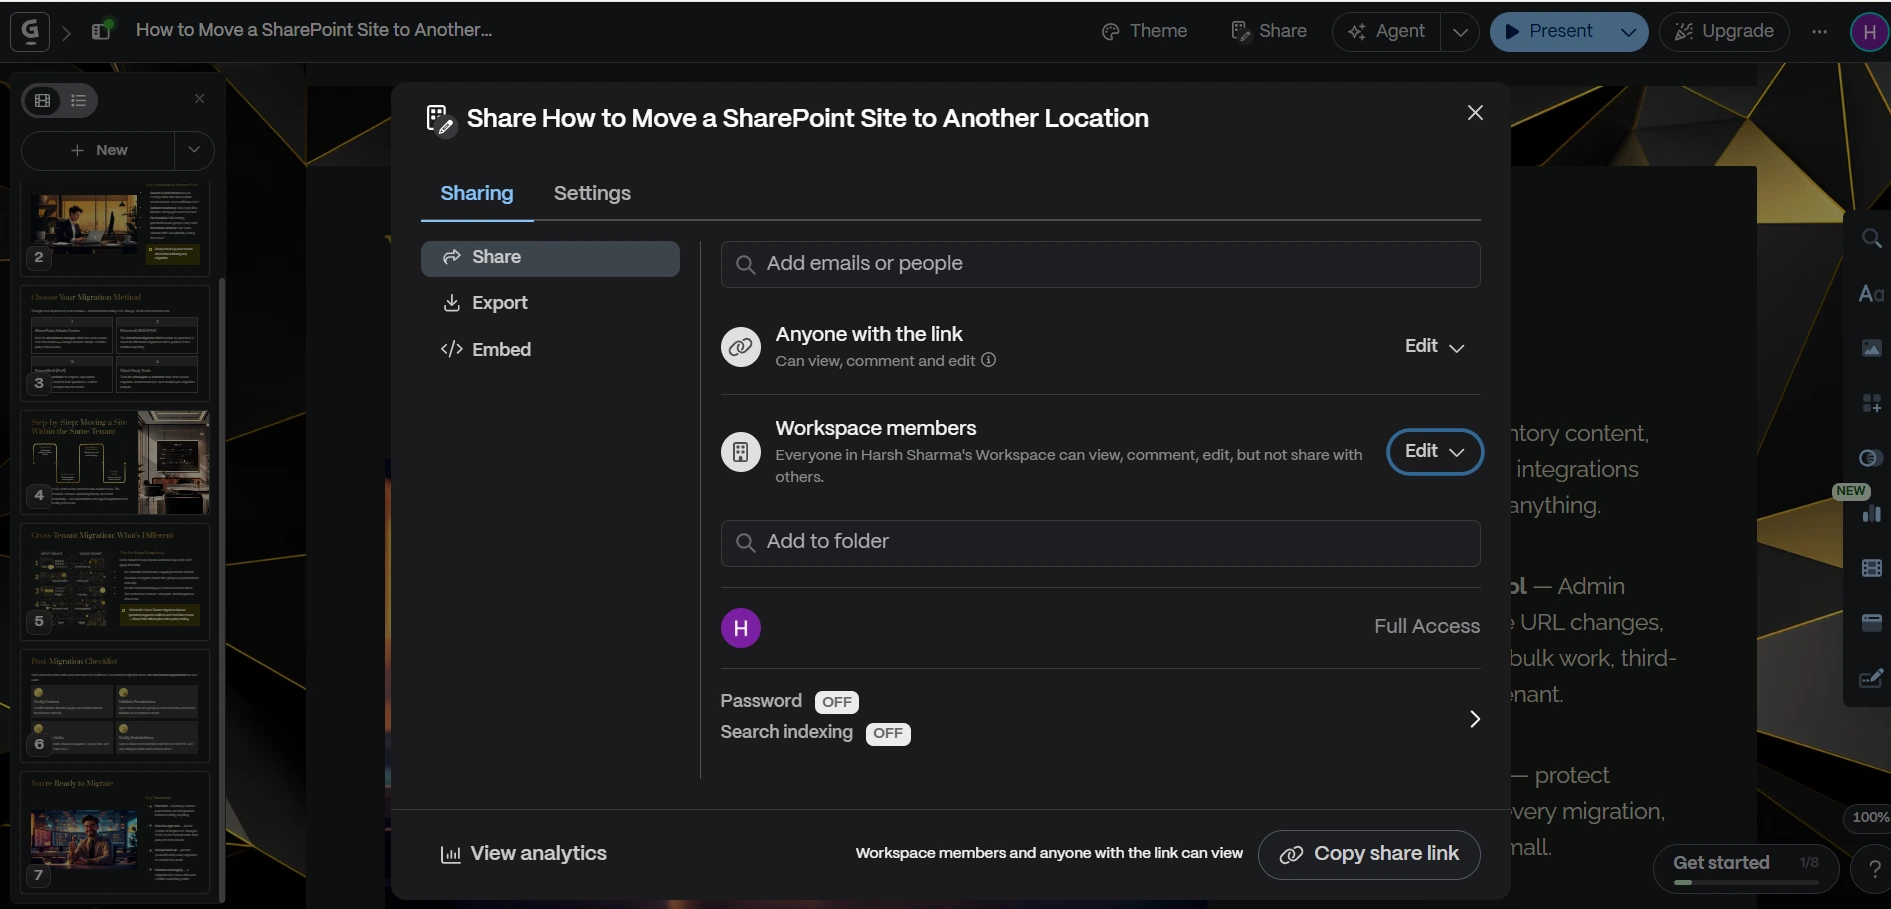Click the sidebar panel icon beside the title
Viewport: 1891px width, 909px height.
point(101,30)
